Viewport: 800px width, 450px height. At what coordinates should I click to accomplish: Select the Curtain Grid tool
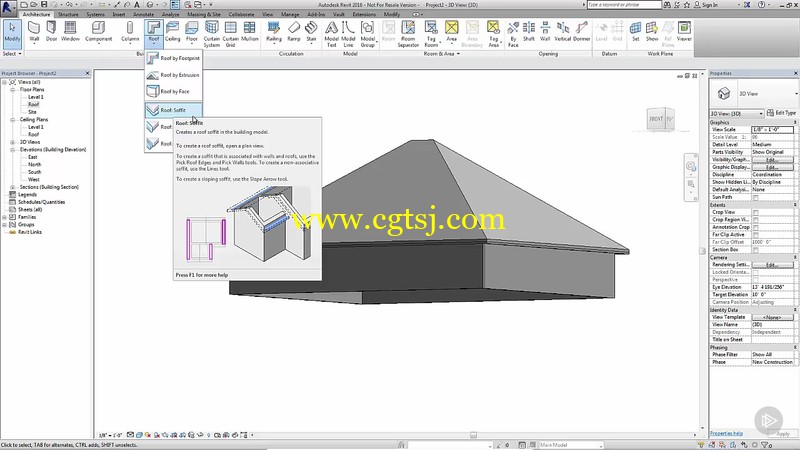231,34
